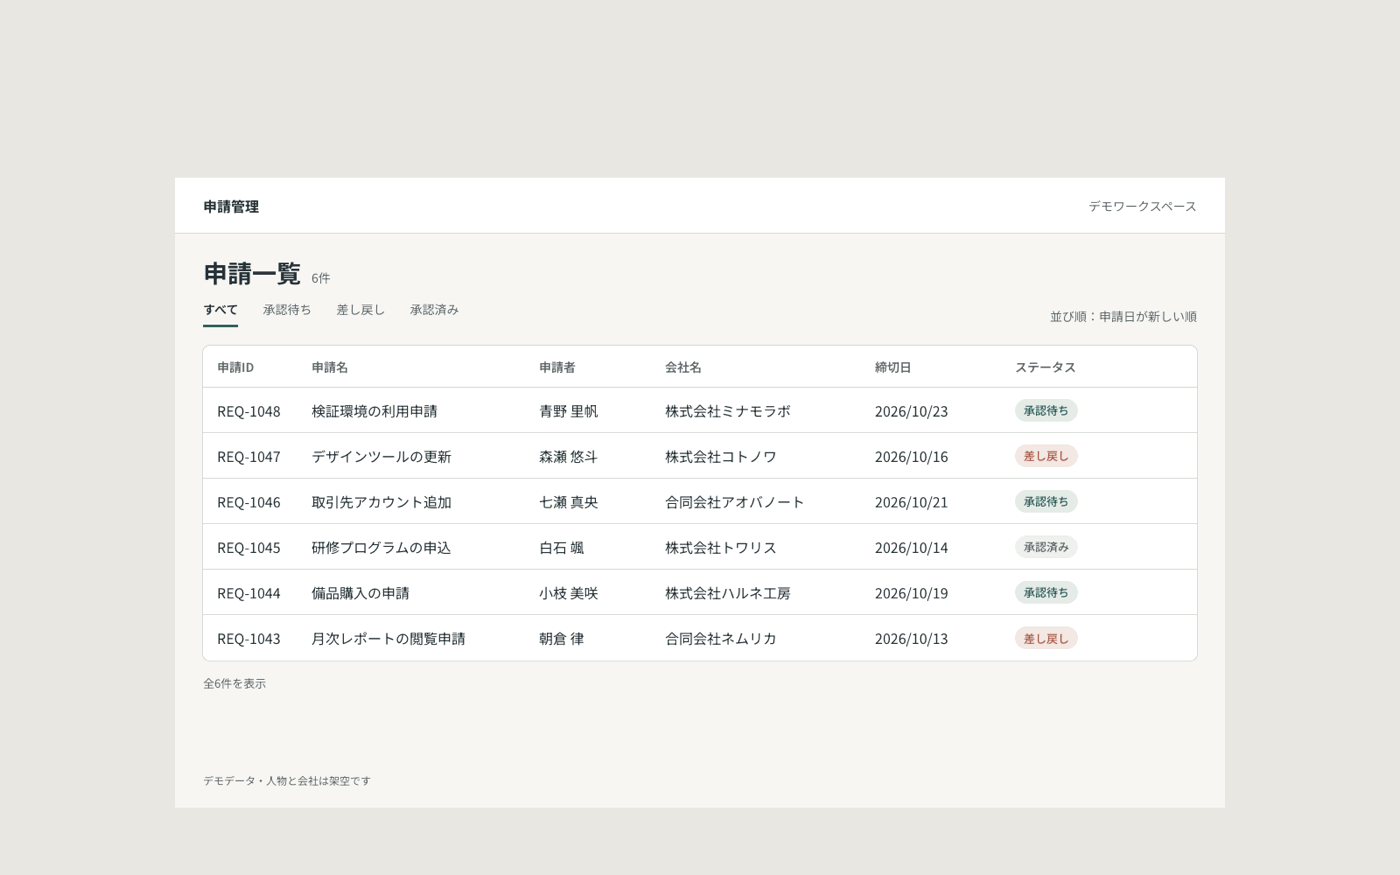The width and height of the screenshot is (1400, 875).
Task: Switch to the すべて tab
Action: pyautogui.click(x=220, y=310)
